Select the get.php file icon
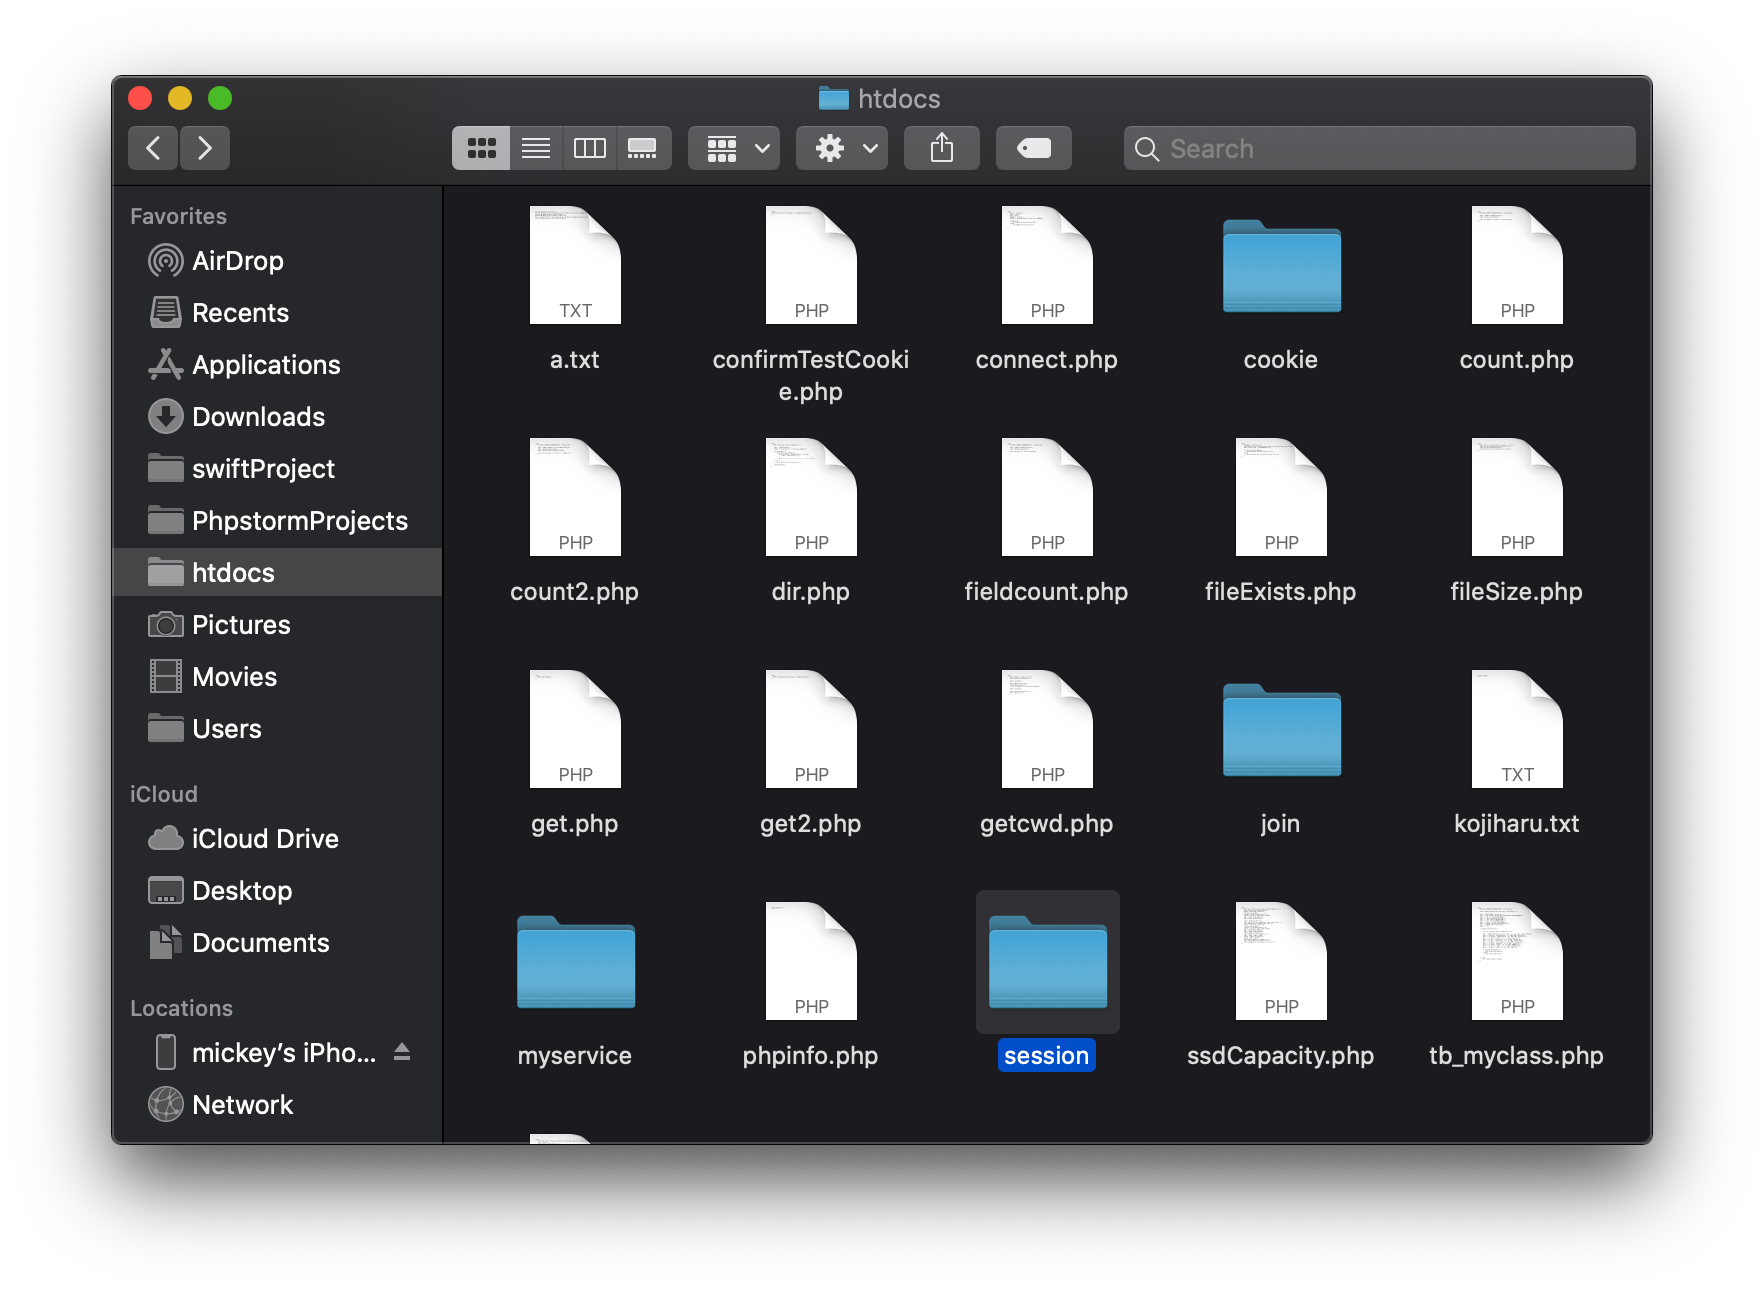Viewport: 1764px width, 1292px height. [575, 729]
